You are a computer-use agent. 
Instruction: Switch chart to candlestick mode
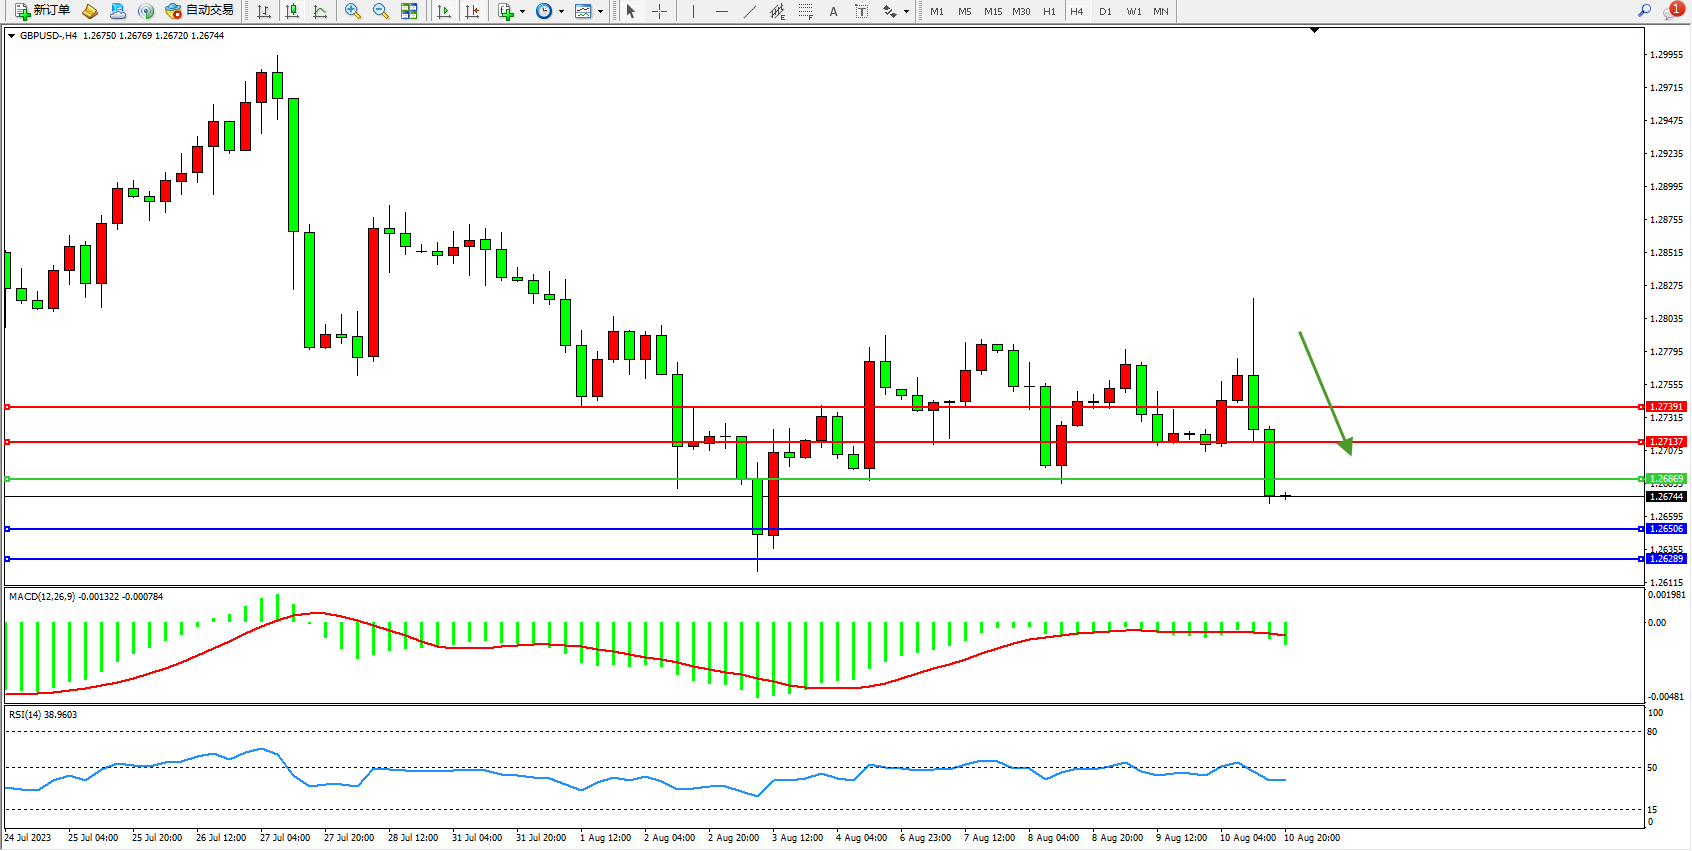pos(292,11)
